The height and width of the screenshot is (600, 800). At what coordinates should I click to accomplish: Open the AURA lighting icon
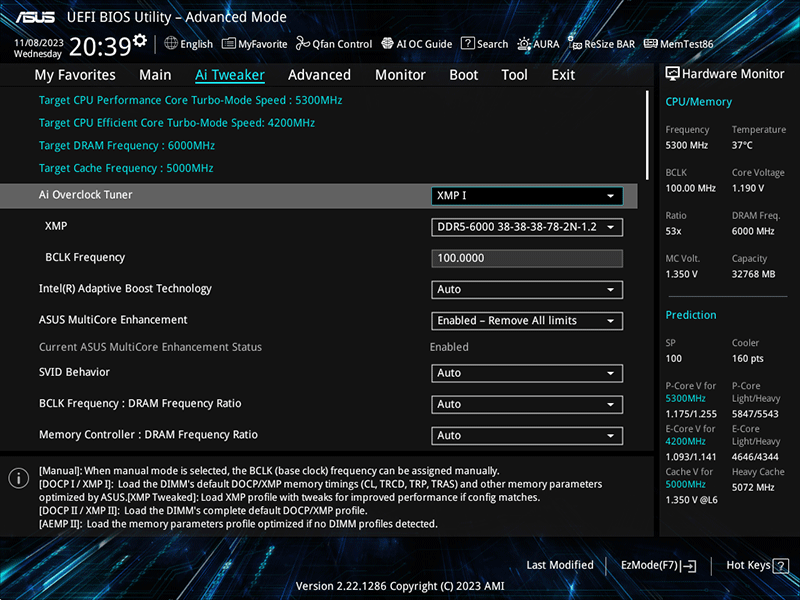[x=524, y=44]
